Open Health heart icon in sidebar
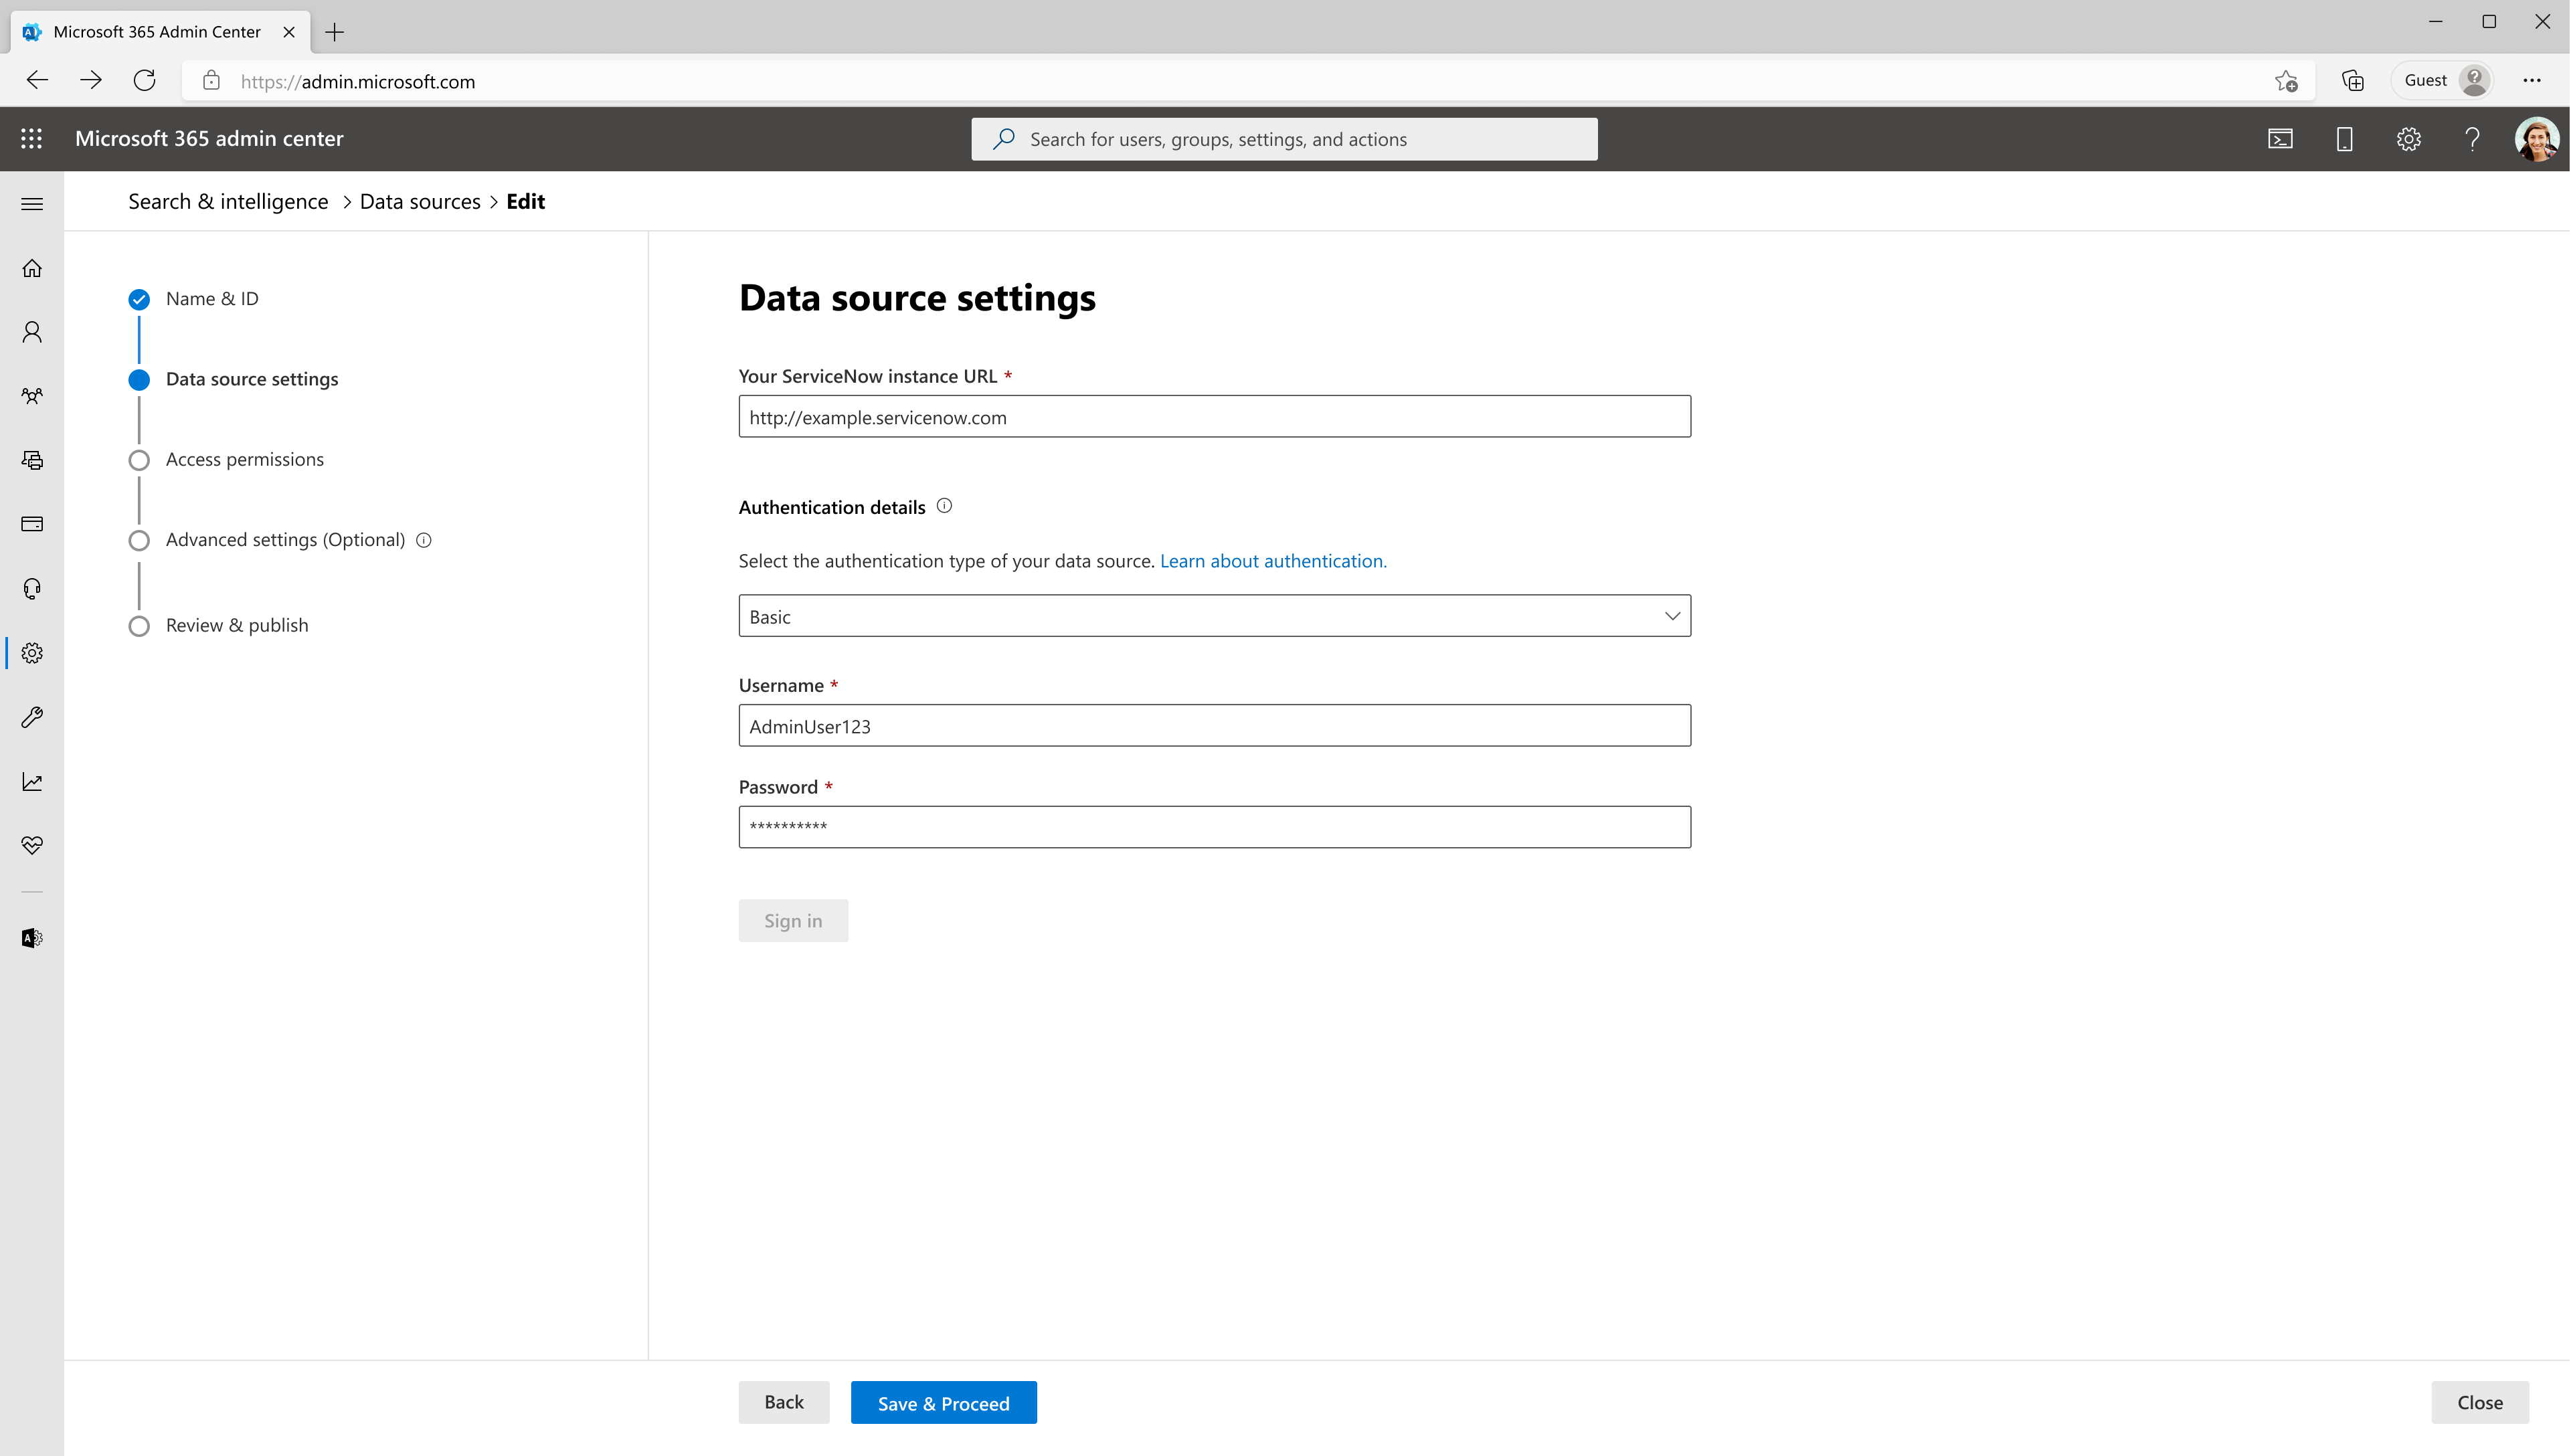Viewport: 2571px width, 1456px height. [x=32, y=845]
